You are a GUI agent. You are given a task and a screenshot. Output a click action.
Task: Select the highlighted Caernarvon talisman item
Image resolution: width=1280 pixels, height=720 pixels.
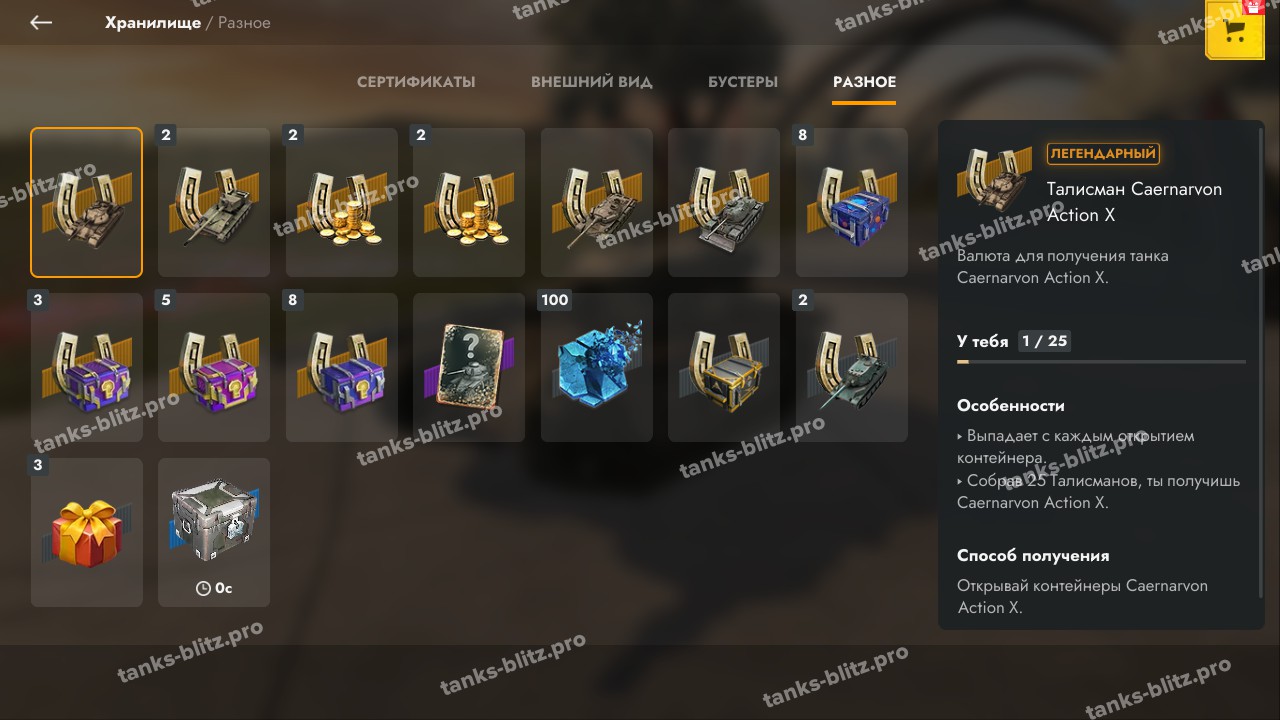87,202
